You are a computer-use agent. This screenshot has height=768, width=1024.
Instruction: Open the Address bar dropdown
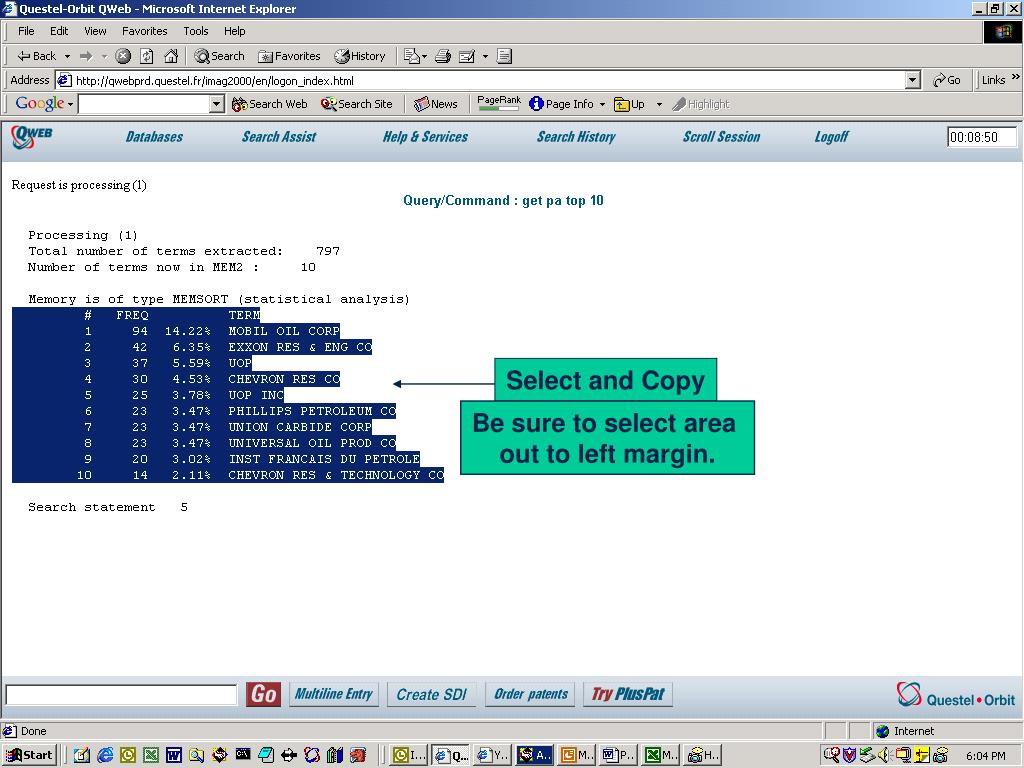coord(913,80)
